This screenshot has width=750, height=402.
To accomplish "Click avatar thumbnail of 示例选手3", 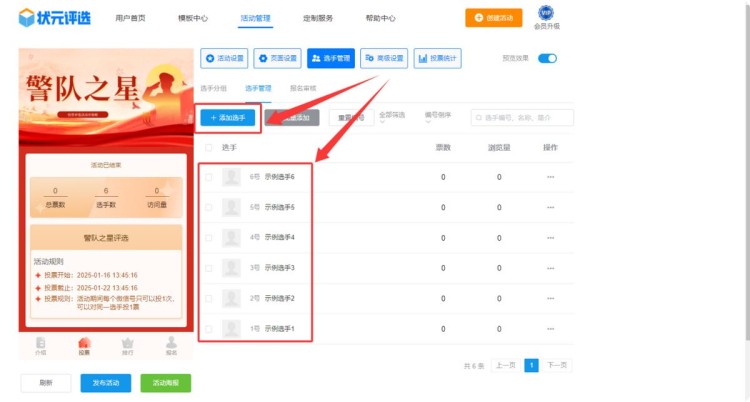I will pyautogui.click(x=232, y=268).
